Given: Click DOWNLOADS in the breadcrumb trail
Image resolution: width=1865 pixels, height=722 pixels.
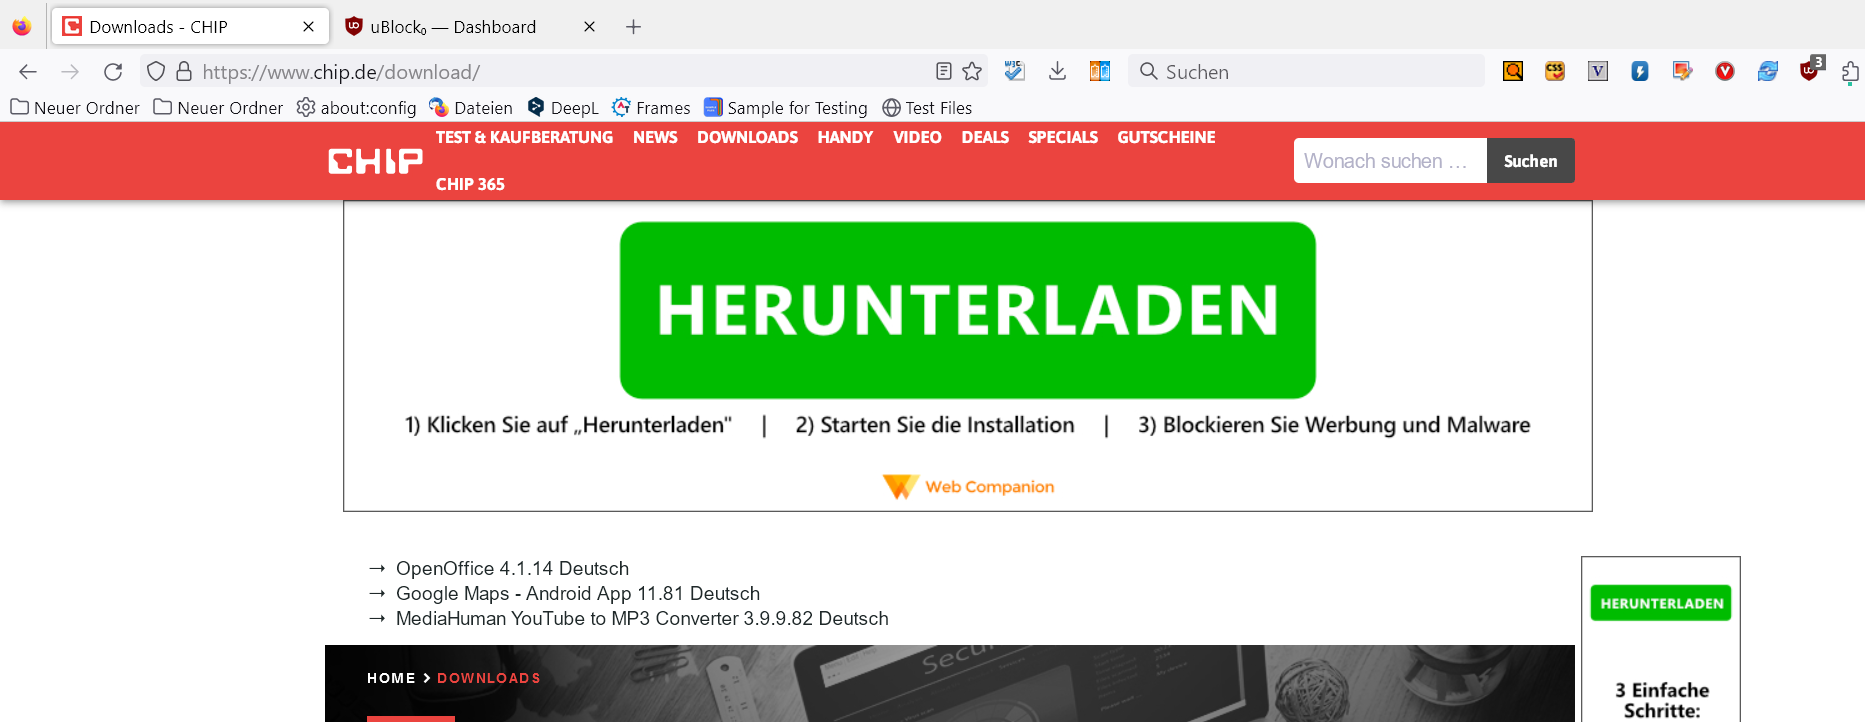Looking at the screenshot, I should (489, 678).
